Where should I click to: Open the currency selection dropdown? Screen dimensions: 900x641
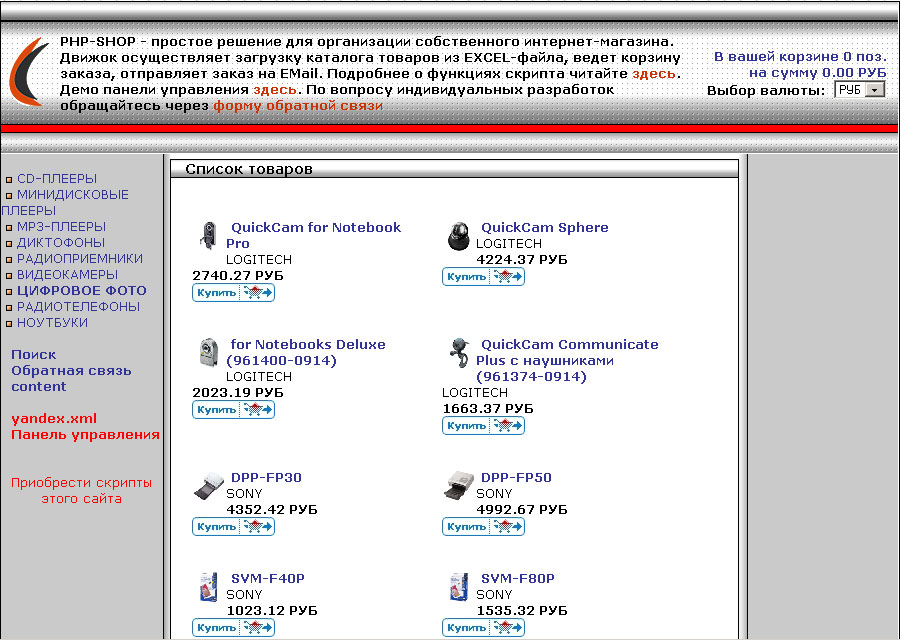[860, 90]
